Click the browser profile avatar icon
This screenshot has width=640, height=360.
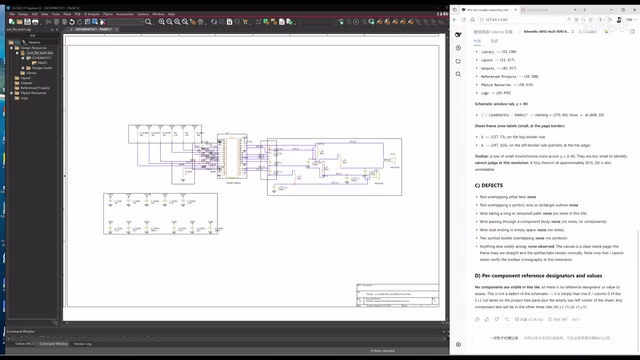pyautogui.click(x=619, y=20)
